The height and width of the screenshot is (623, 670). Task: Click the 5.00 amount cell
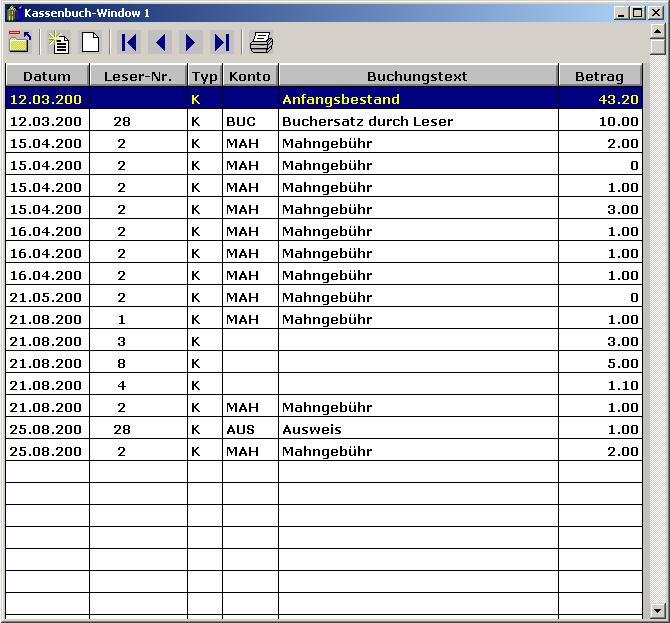coord(600,364)
